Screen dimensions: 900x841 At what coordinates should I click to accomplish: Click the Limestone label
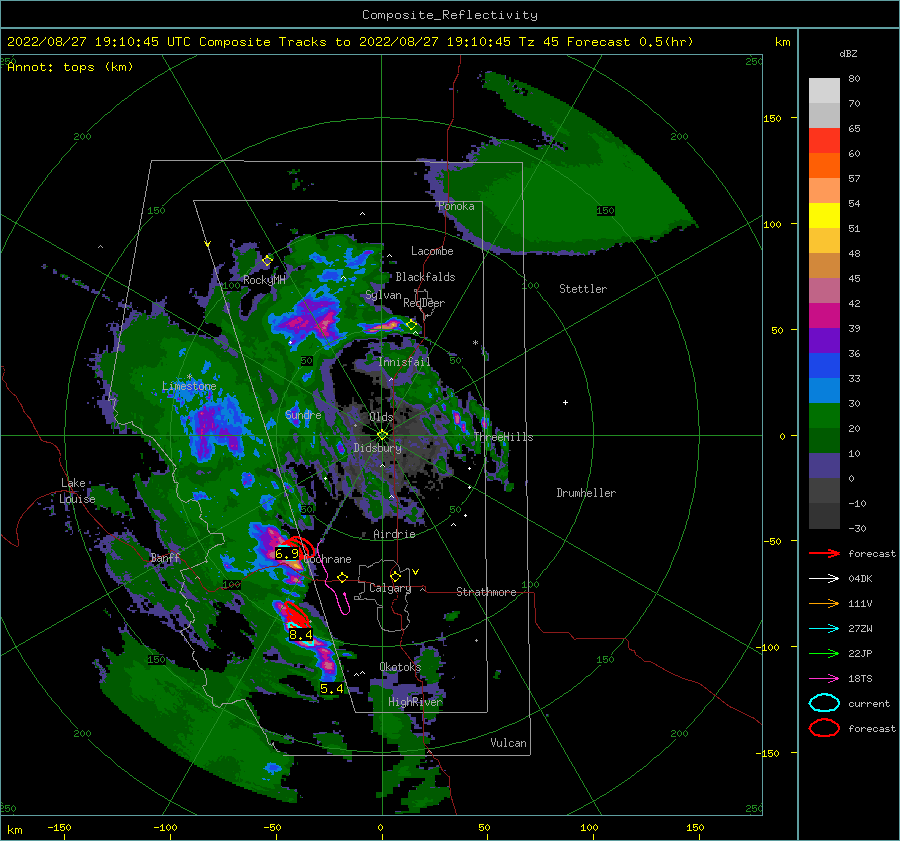click(x=189, y=386)
